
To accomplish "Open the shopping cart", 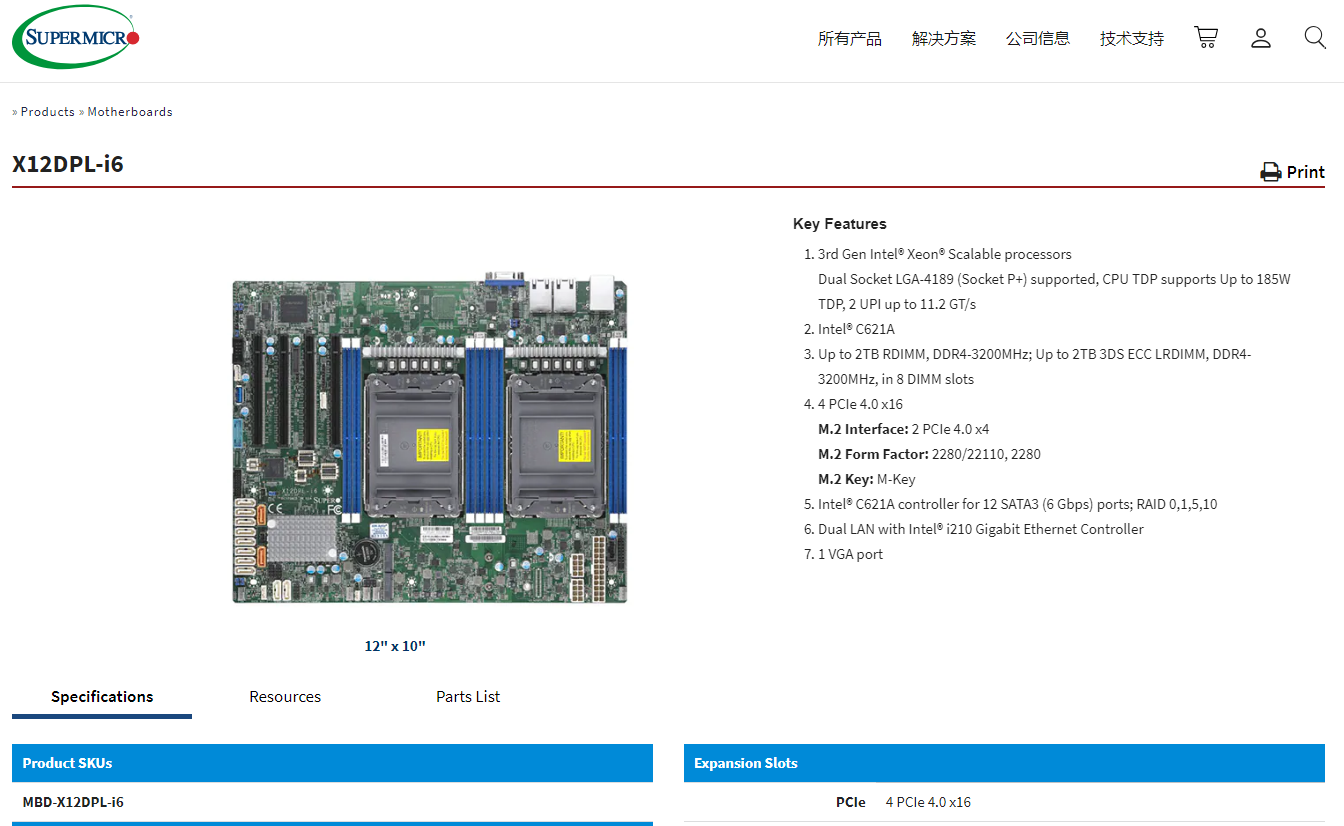I will pos(1206,38).
